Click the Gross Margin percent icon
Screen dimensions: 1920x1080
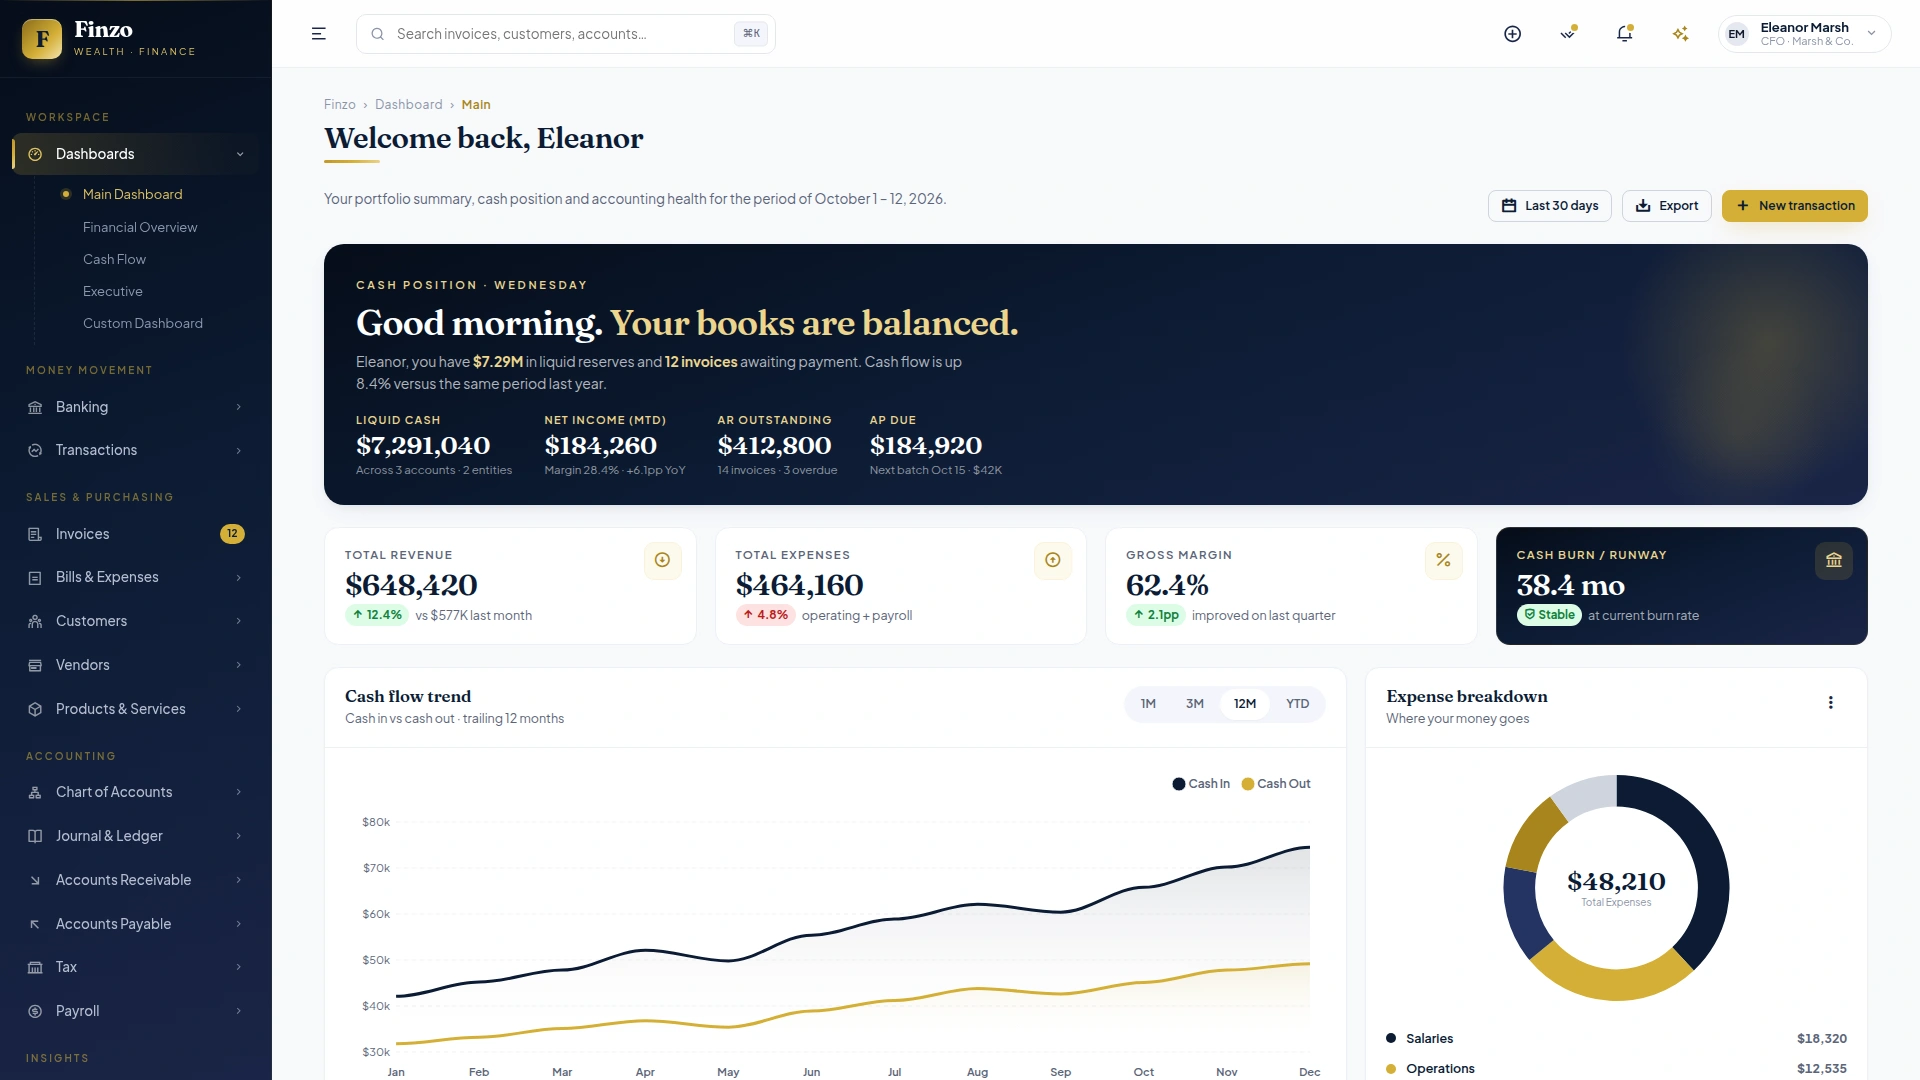(1443, 560)
